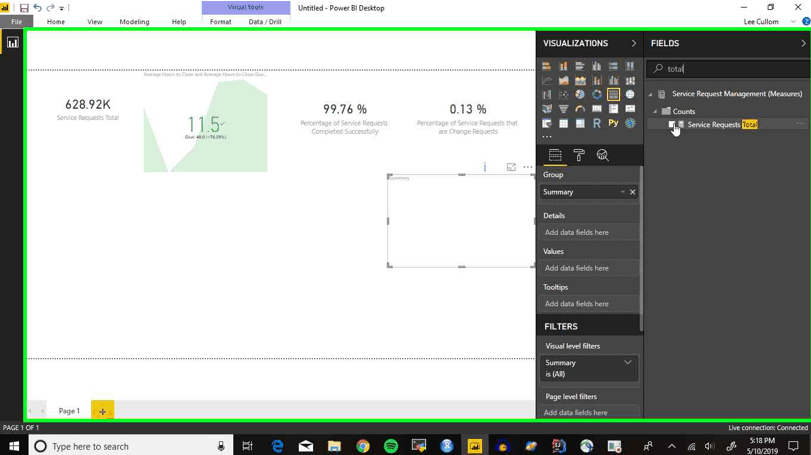Select the Stacked bar chart visual

(x=547, y=66)
